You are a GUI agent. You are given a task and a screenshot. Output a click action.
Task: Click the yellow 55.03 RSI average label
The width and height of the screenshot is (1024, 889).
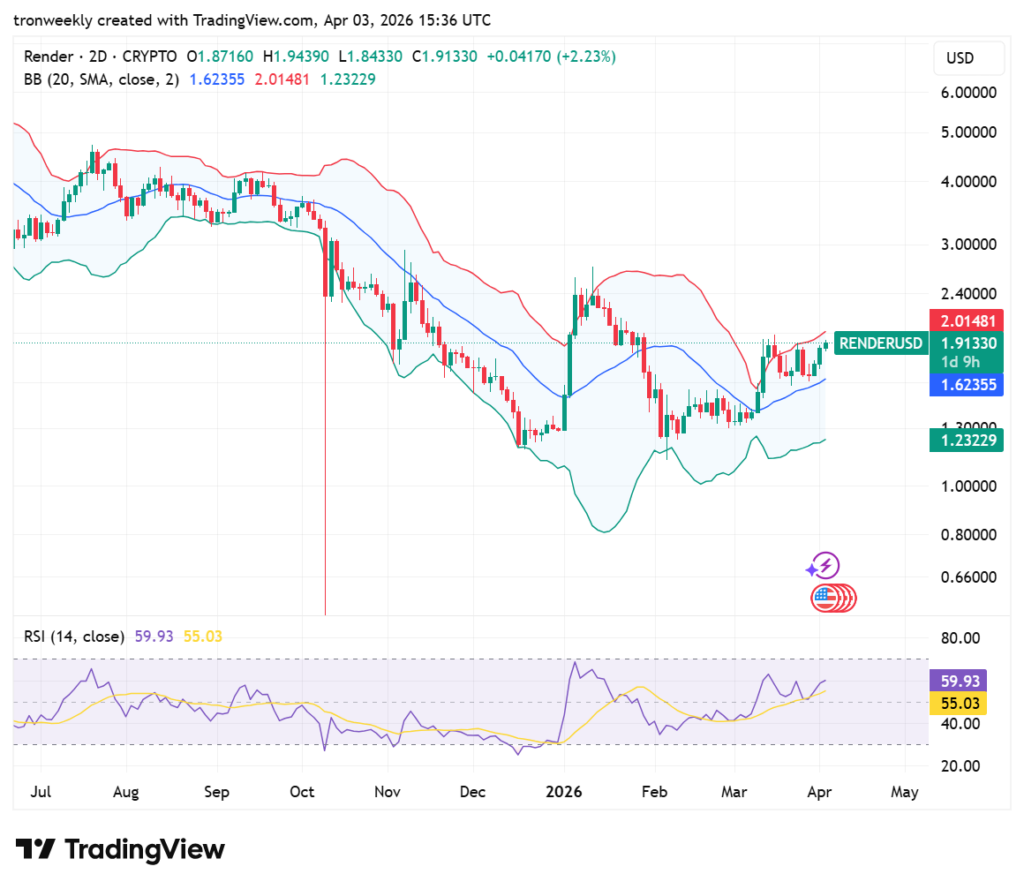point(959,703)
